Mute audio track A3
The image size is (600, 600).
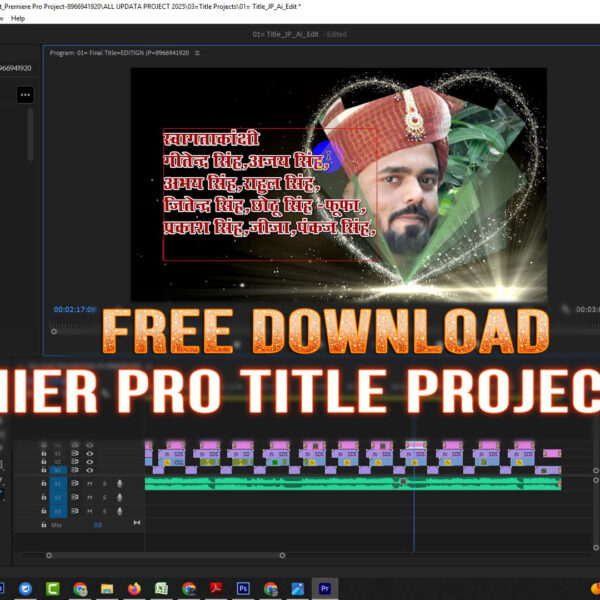point(90,511)
